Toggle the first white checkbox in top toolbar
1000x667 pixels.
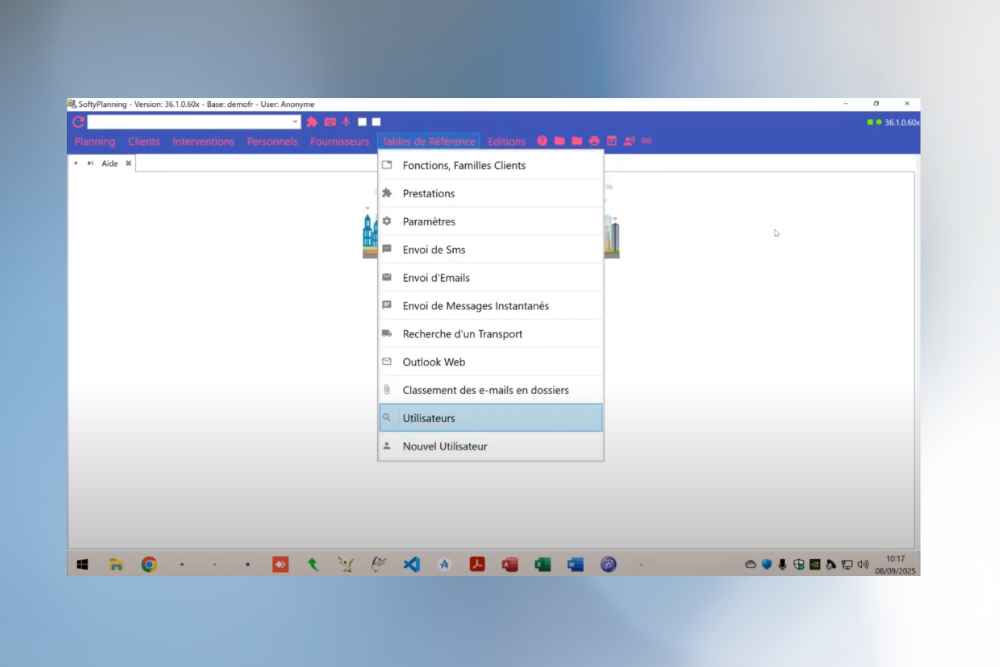click(x=363, y=122)
